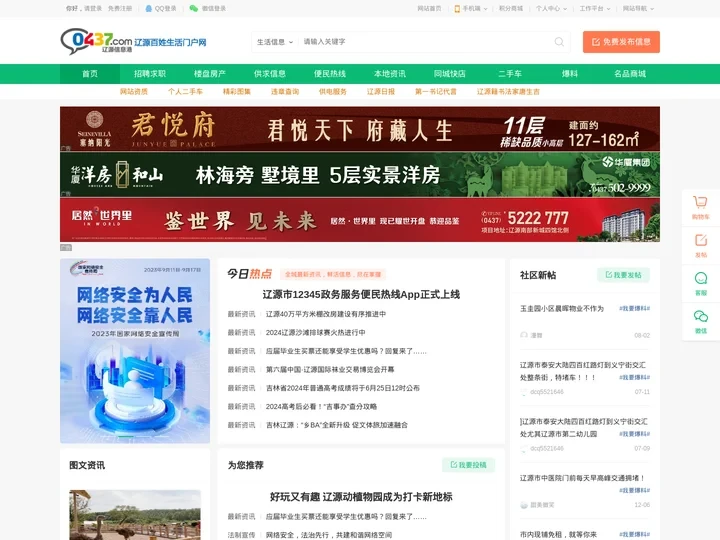720x540 pixels.
Task: Open news 辽源40万平方米棚改房建设有序推进中
Action: coord(326,314)
